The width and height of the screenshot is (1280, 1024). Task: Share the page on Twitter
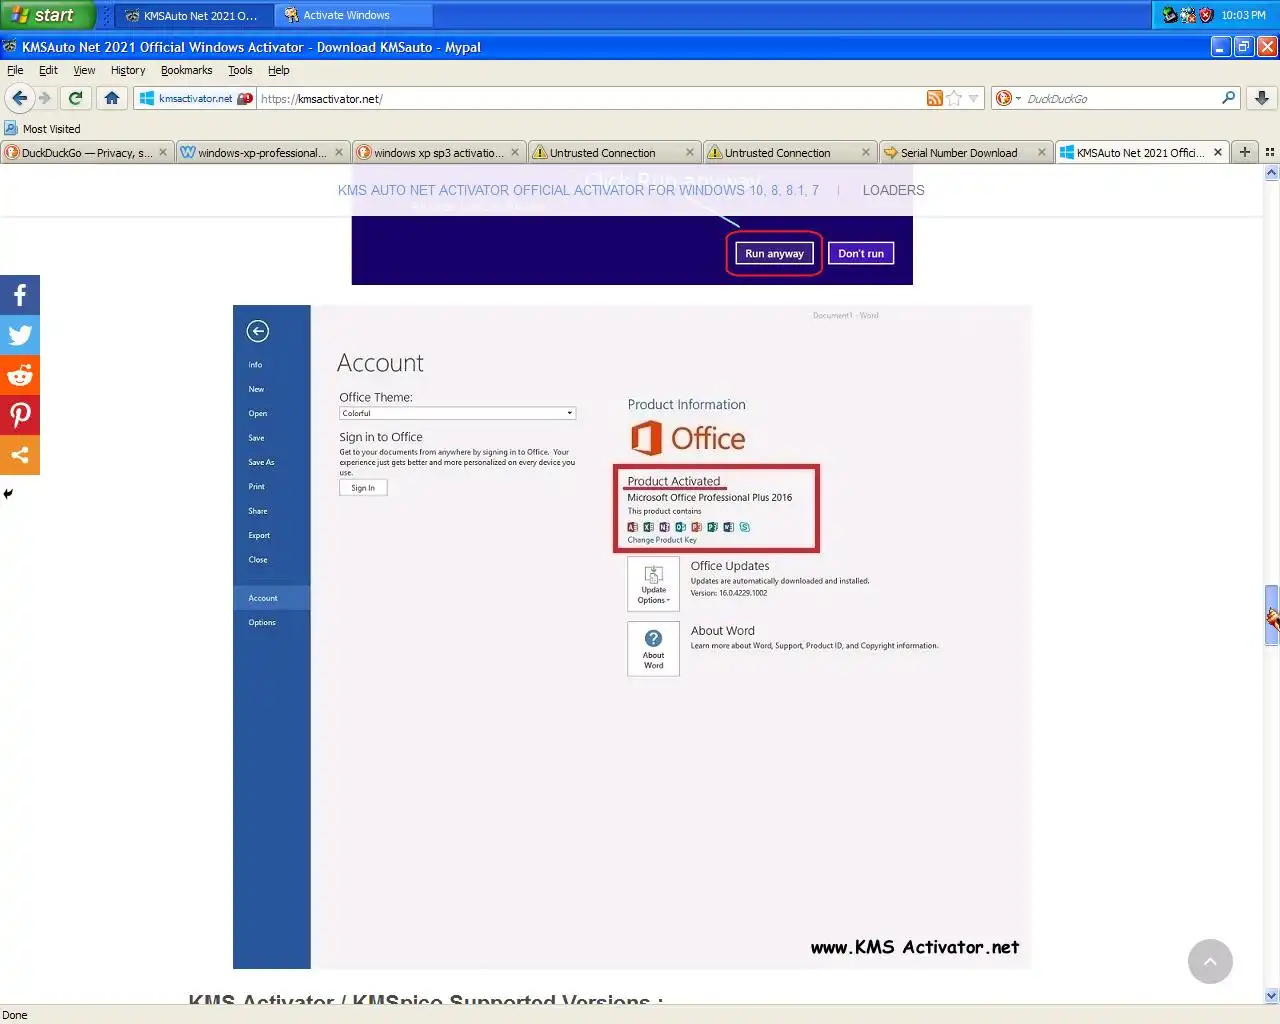(20, 335)
